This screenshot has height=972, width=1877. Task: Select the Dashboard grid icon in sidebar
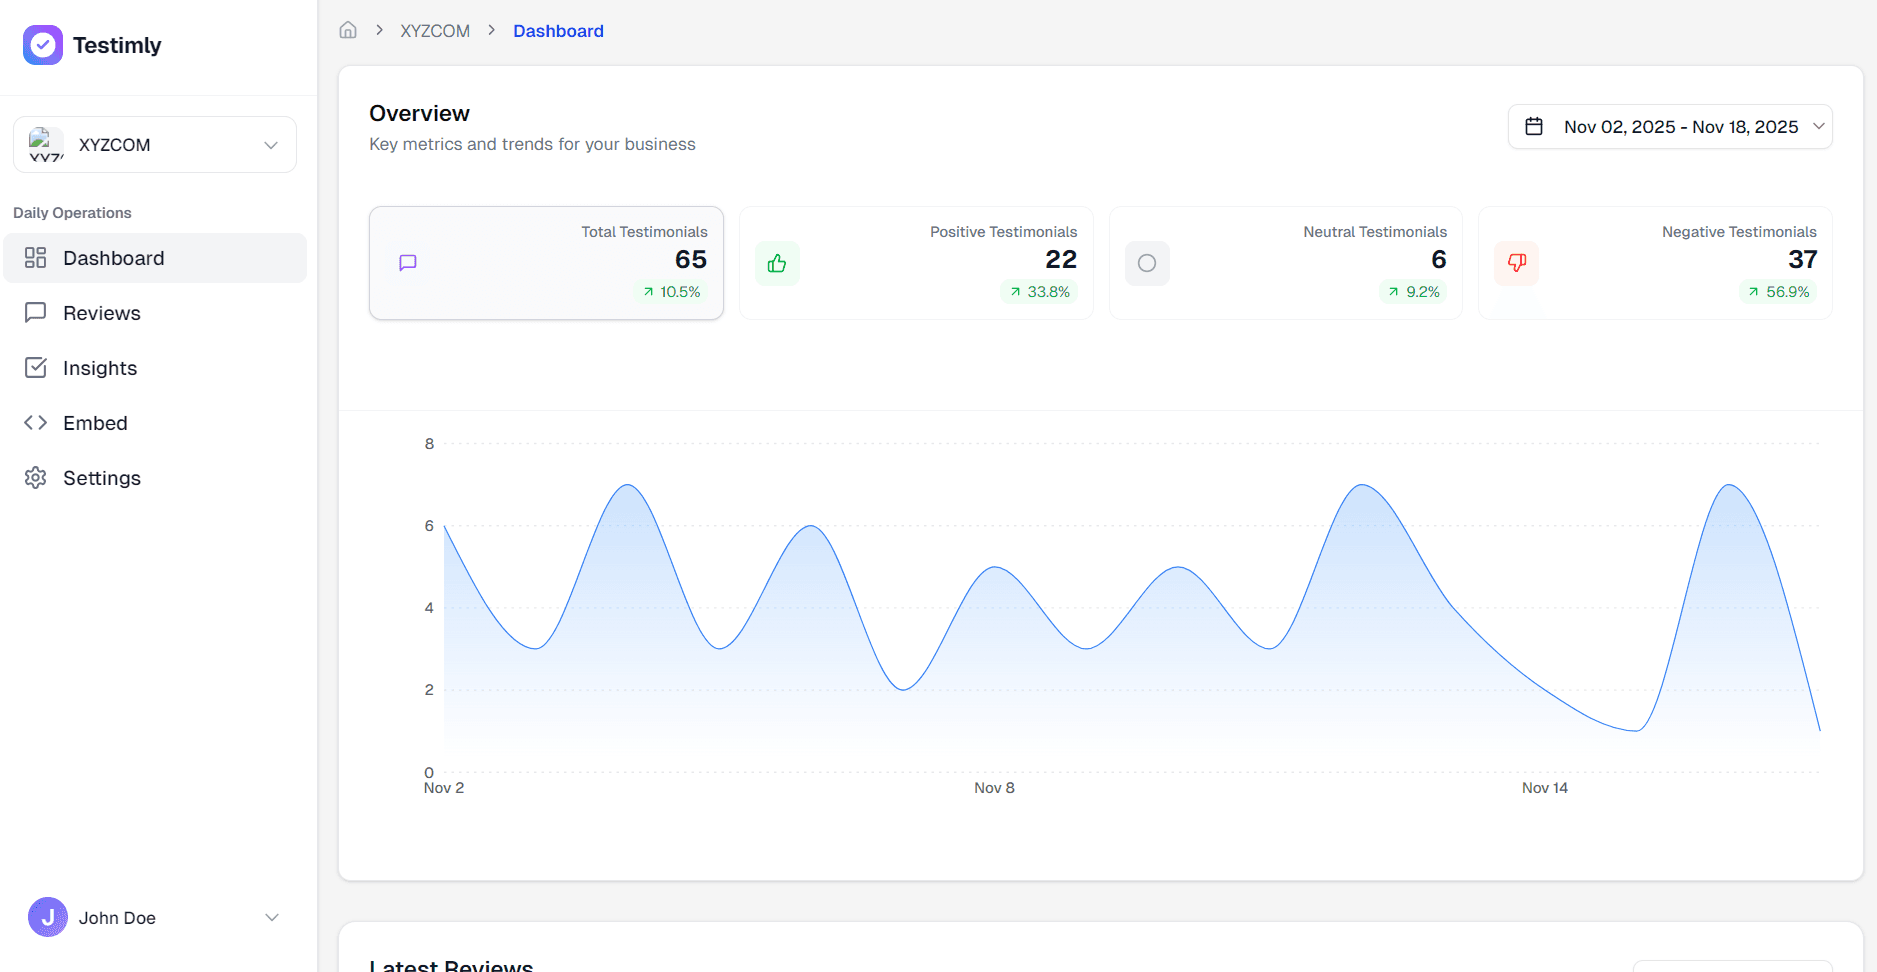(x=36, y=257)
